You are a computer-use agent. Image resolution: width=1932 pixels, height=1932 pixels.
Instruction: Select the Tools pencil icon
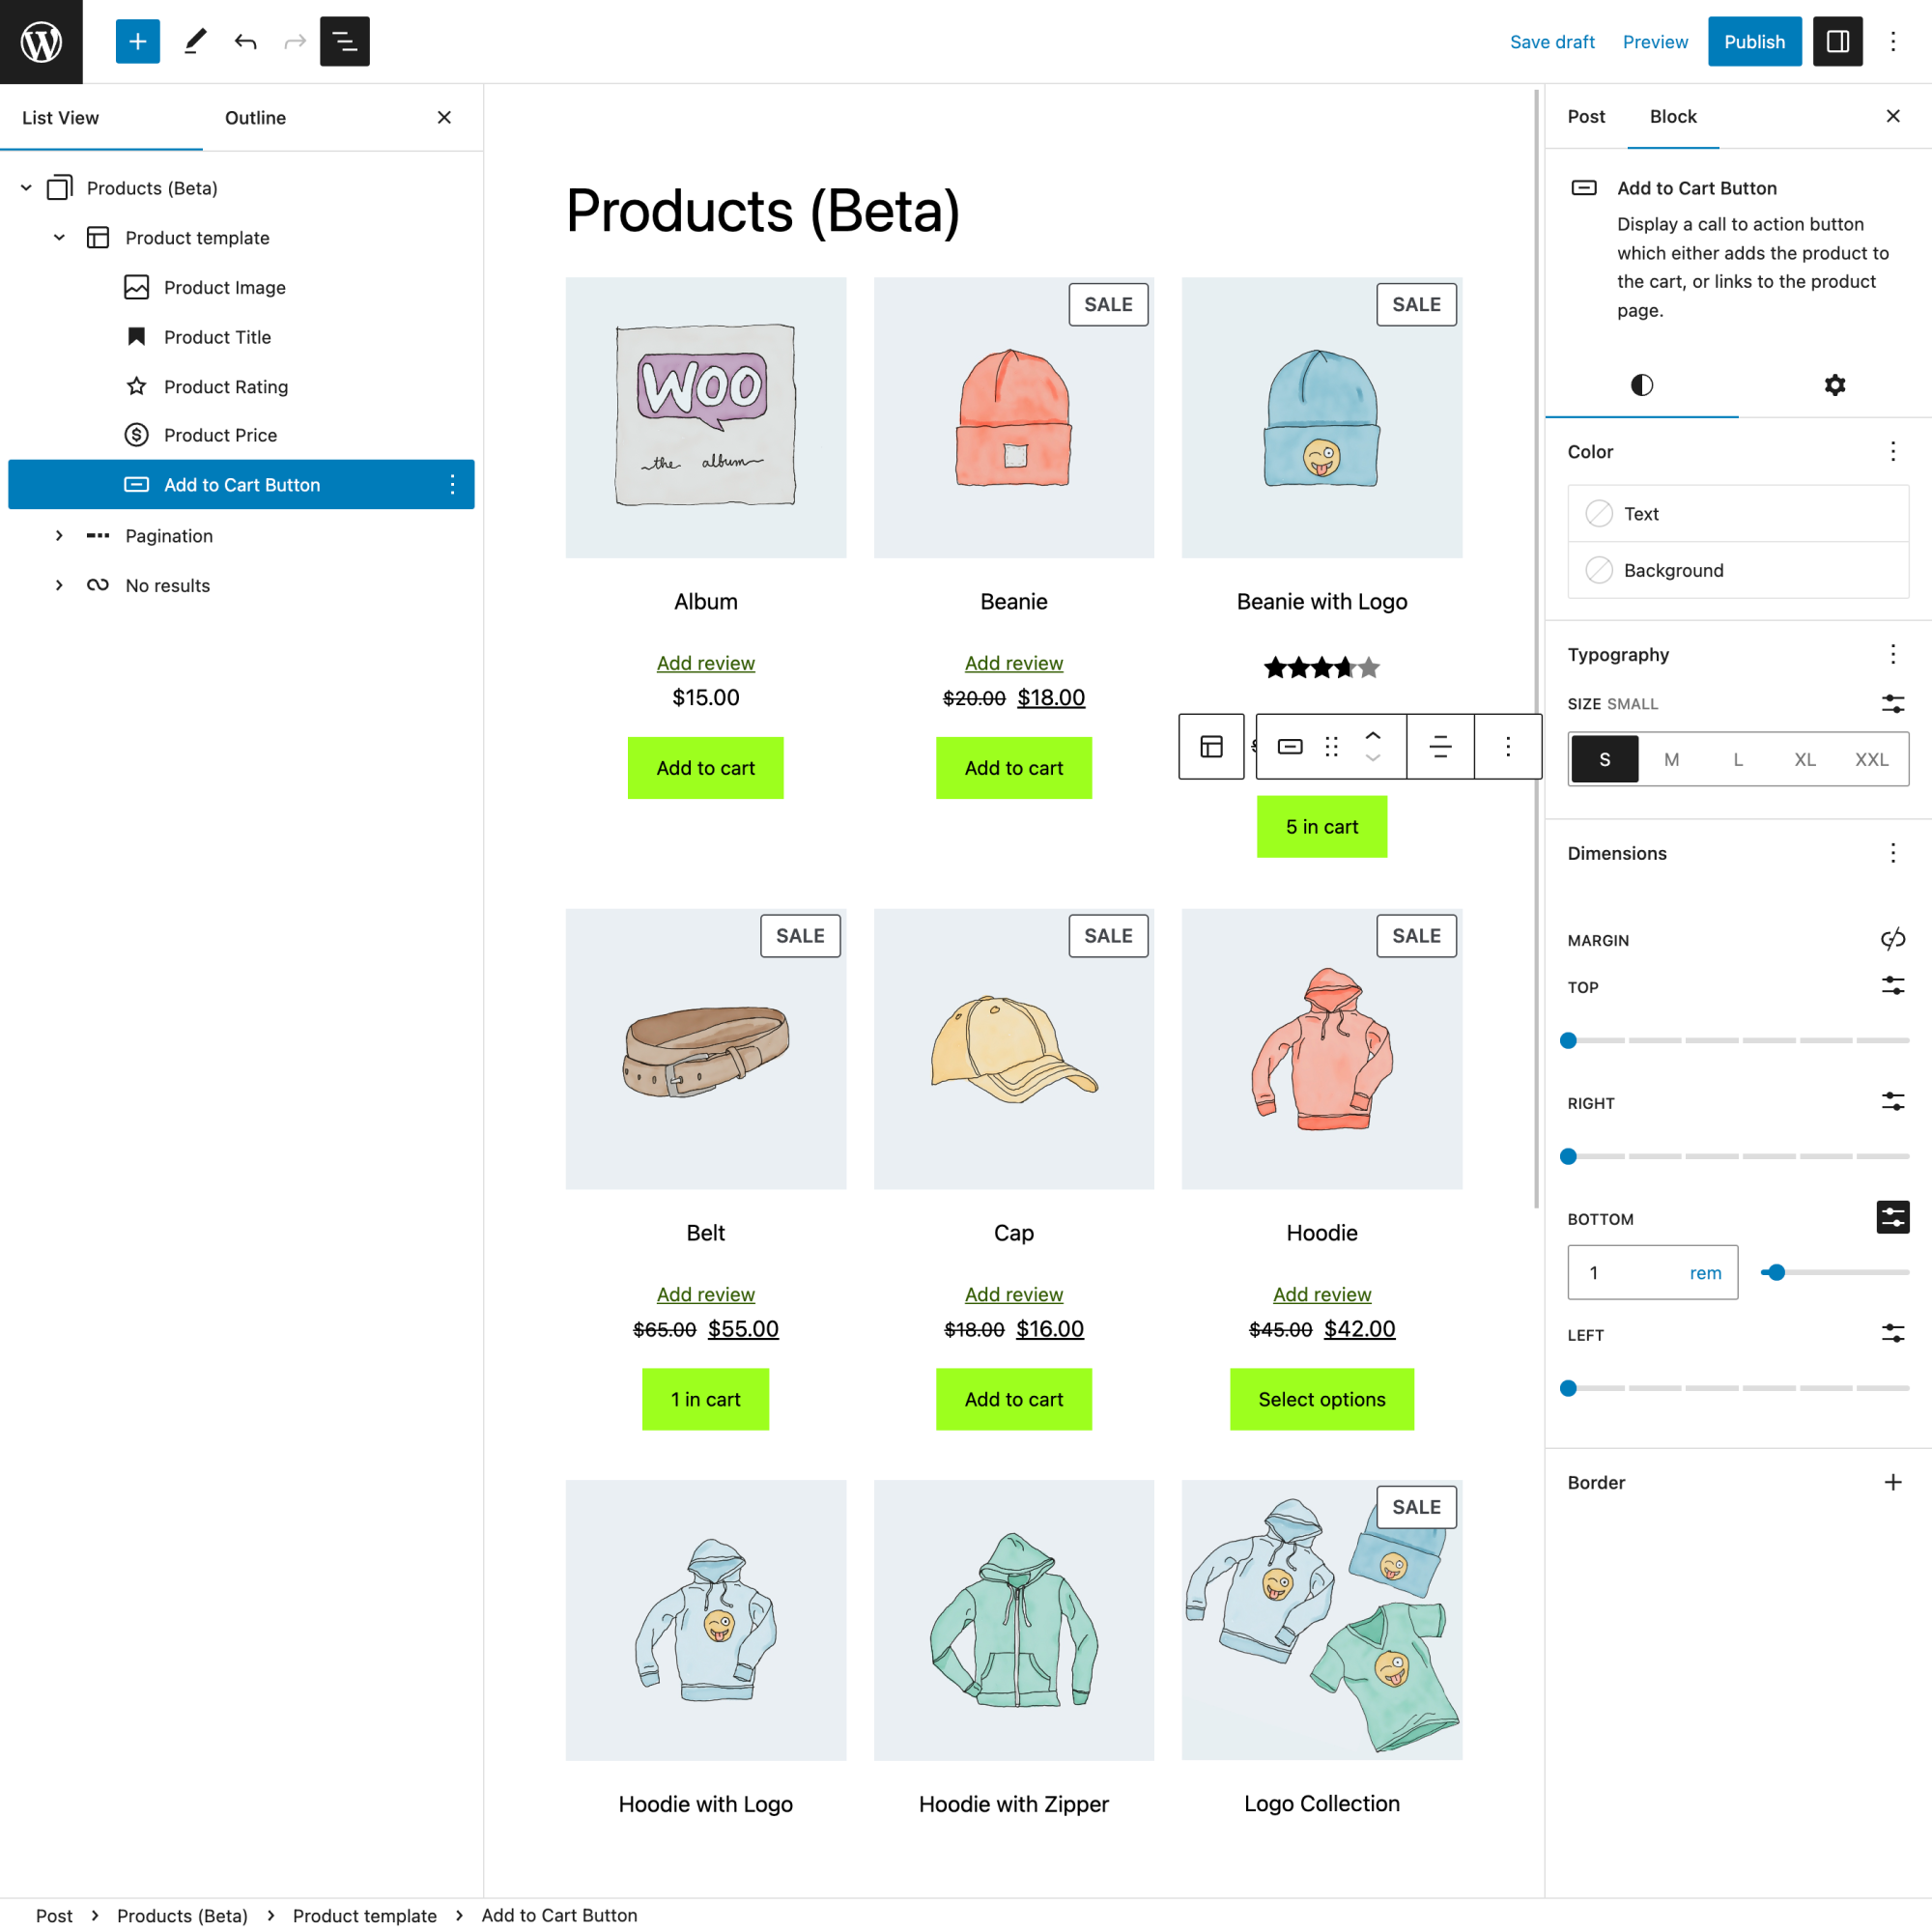tap(195, 41)
